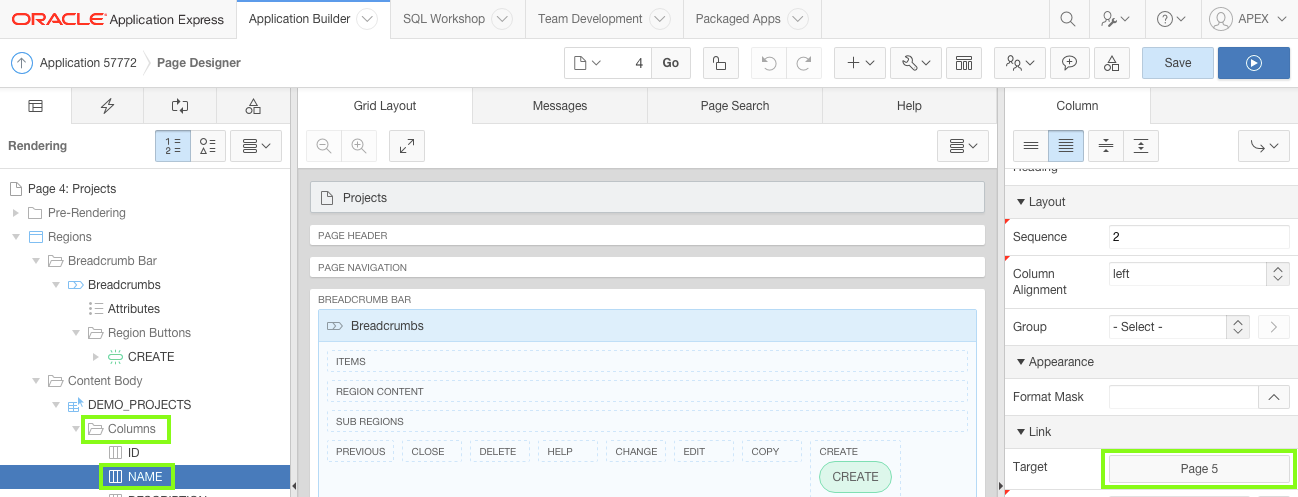Screen dimensions: 1298x497
Task: Toggle Show Common properties in Column pane
Action: [1031, 146]
